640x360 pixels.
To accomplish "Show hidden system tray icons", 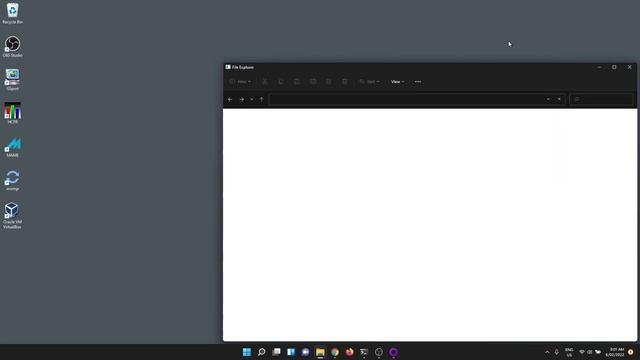I will (x=547, y=352).
